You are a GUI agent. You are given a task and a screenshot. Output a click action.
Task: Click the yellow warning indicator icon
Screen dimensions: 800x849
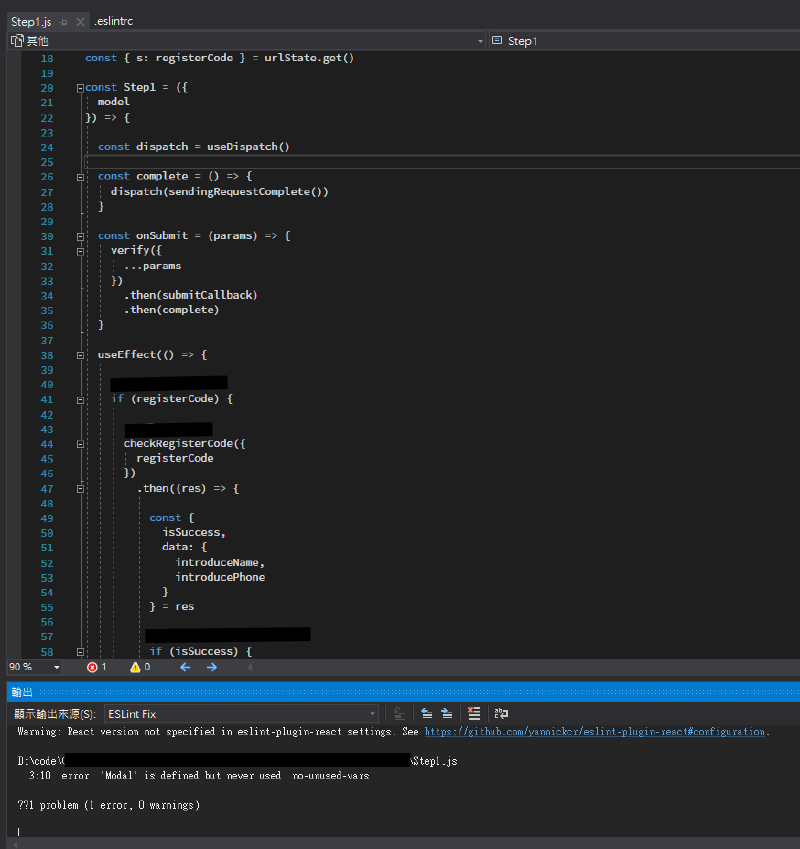135,667
